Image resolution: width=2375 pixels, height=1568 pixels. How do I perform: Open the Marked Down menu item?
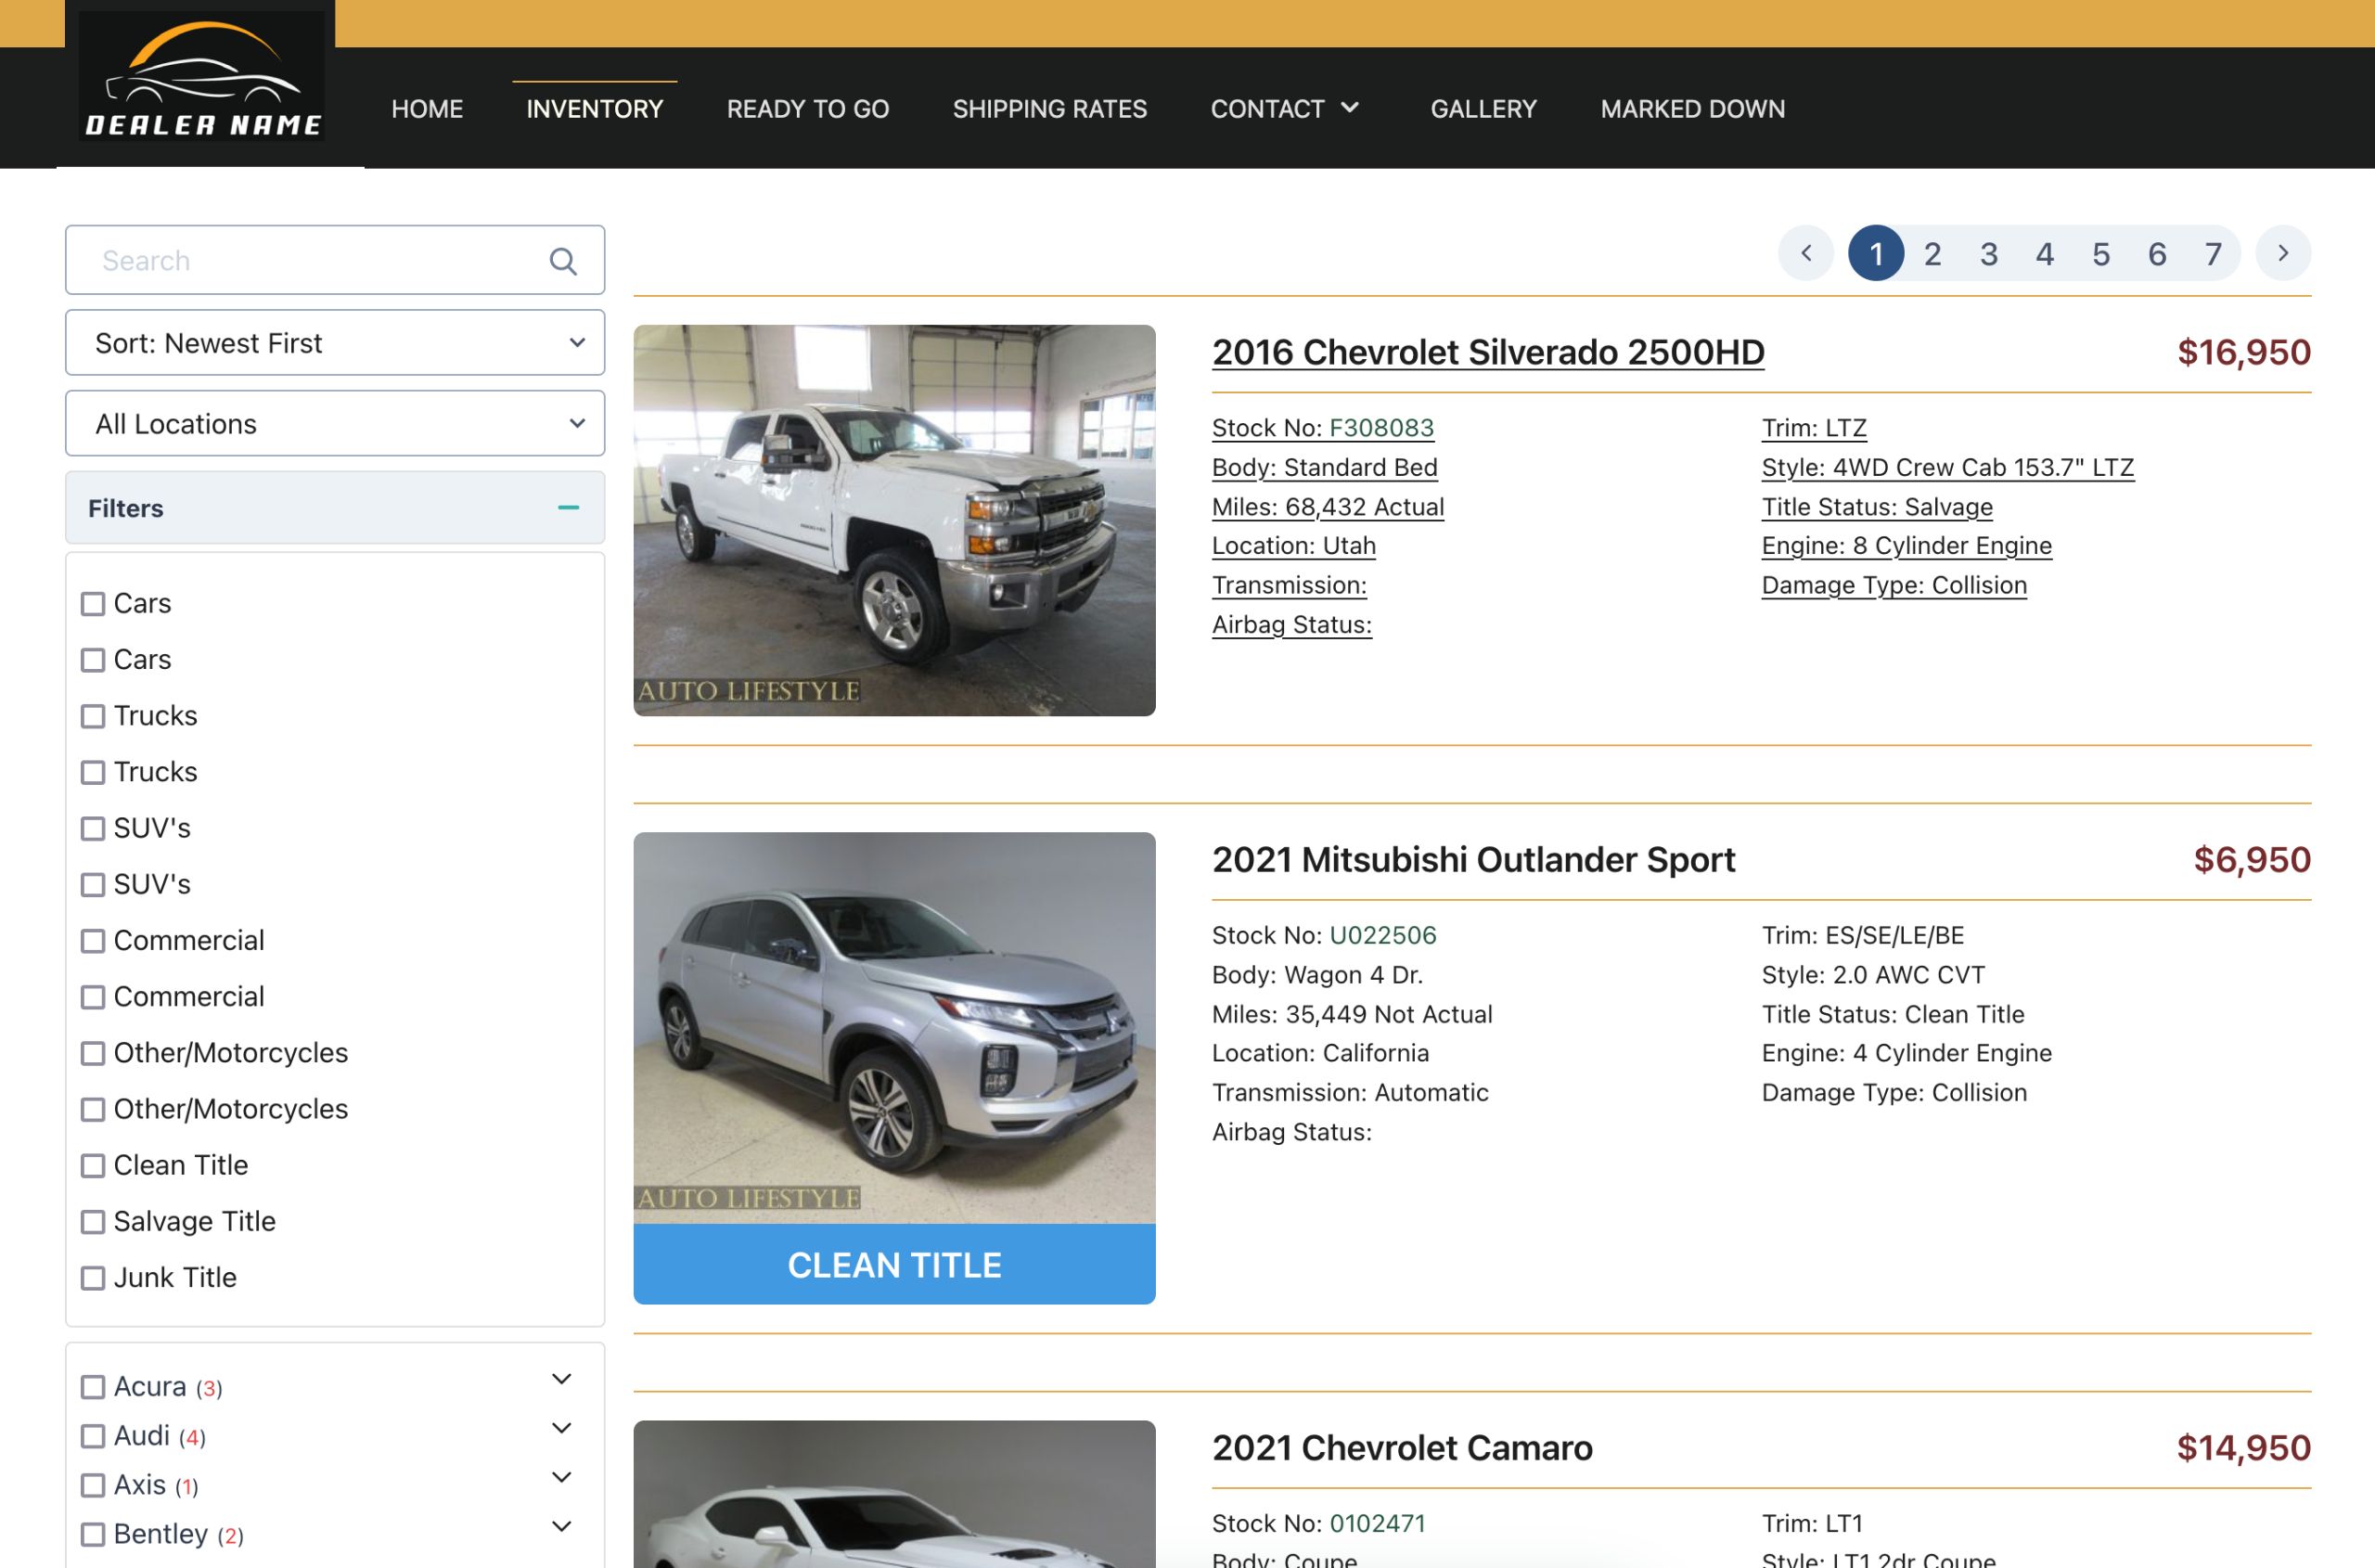pyautogui.click(x=1692, y=108)
